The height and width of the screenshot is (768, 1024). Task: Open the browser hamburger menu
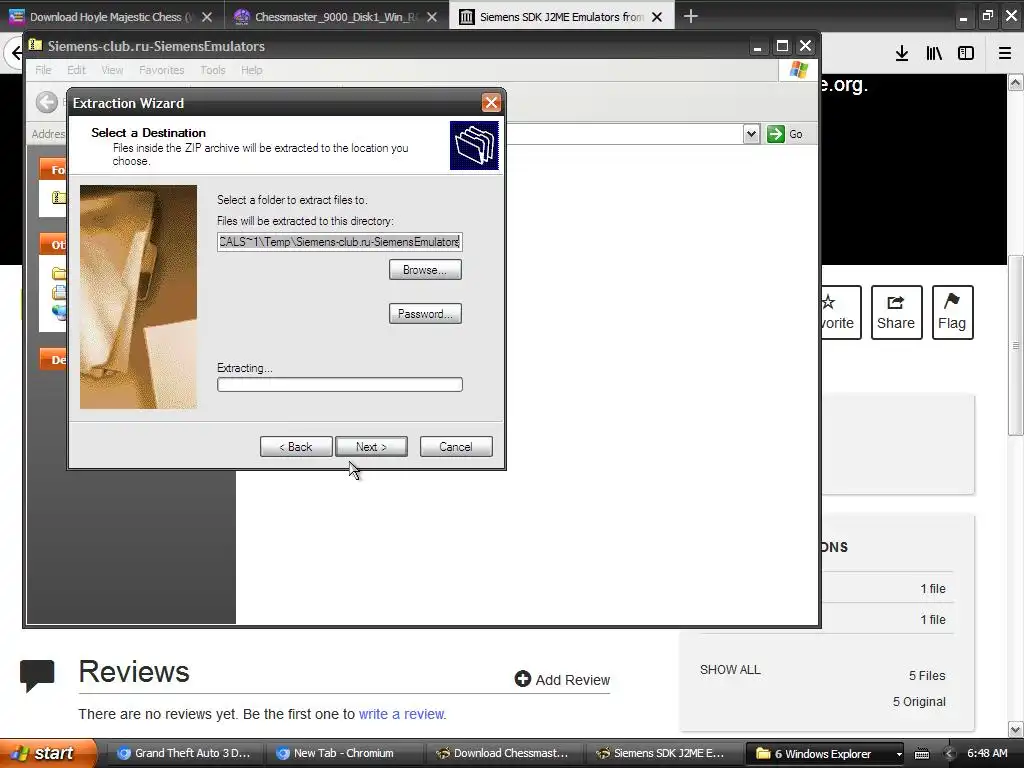point(1005,54)
